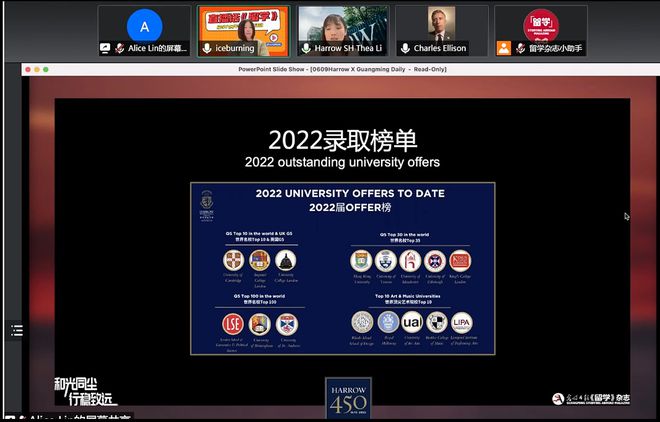The image size is (660, 422).
Task: Click the green microphone icon for Harrow SH Thea Li
Action: 306,48
